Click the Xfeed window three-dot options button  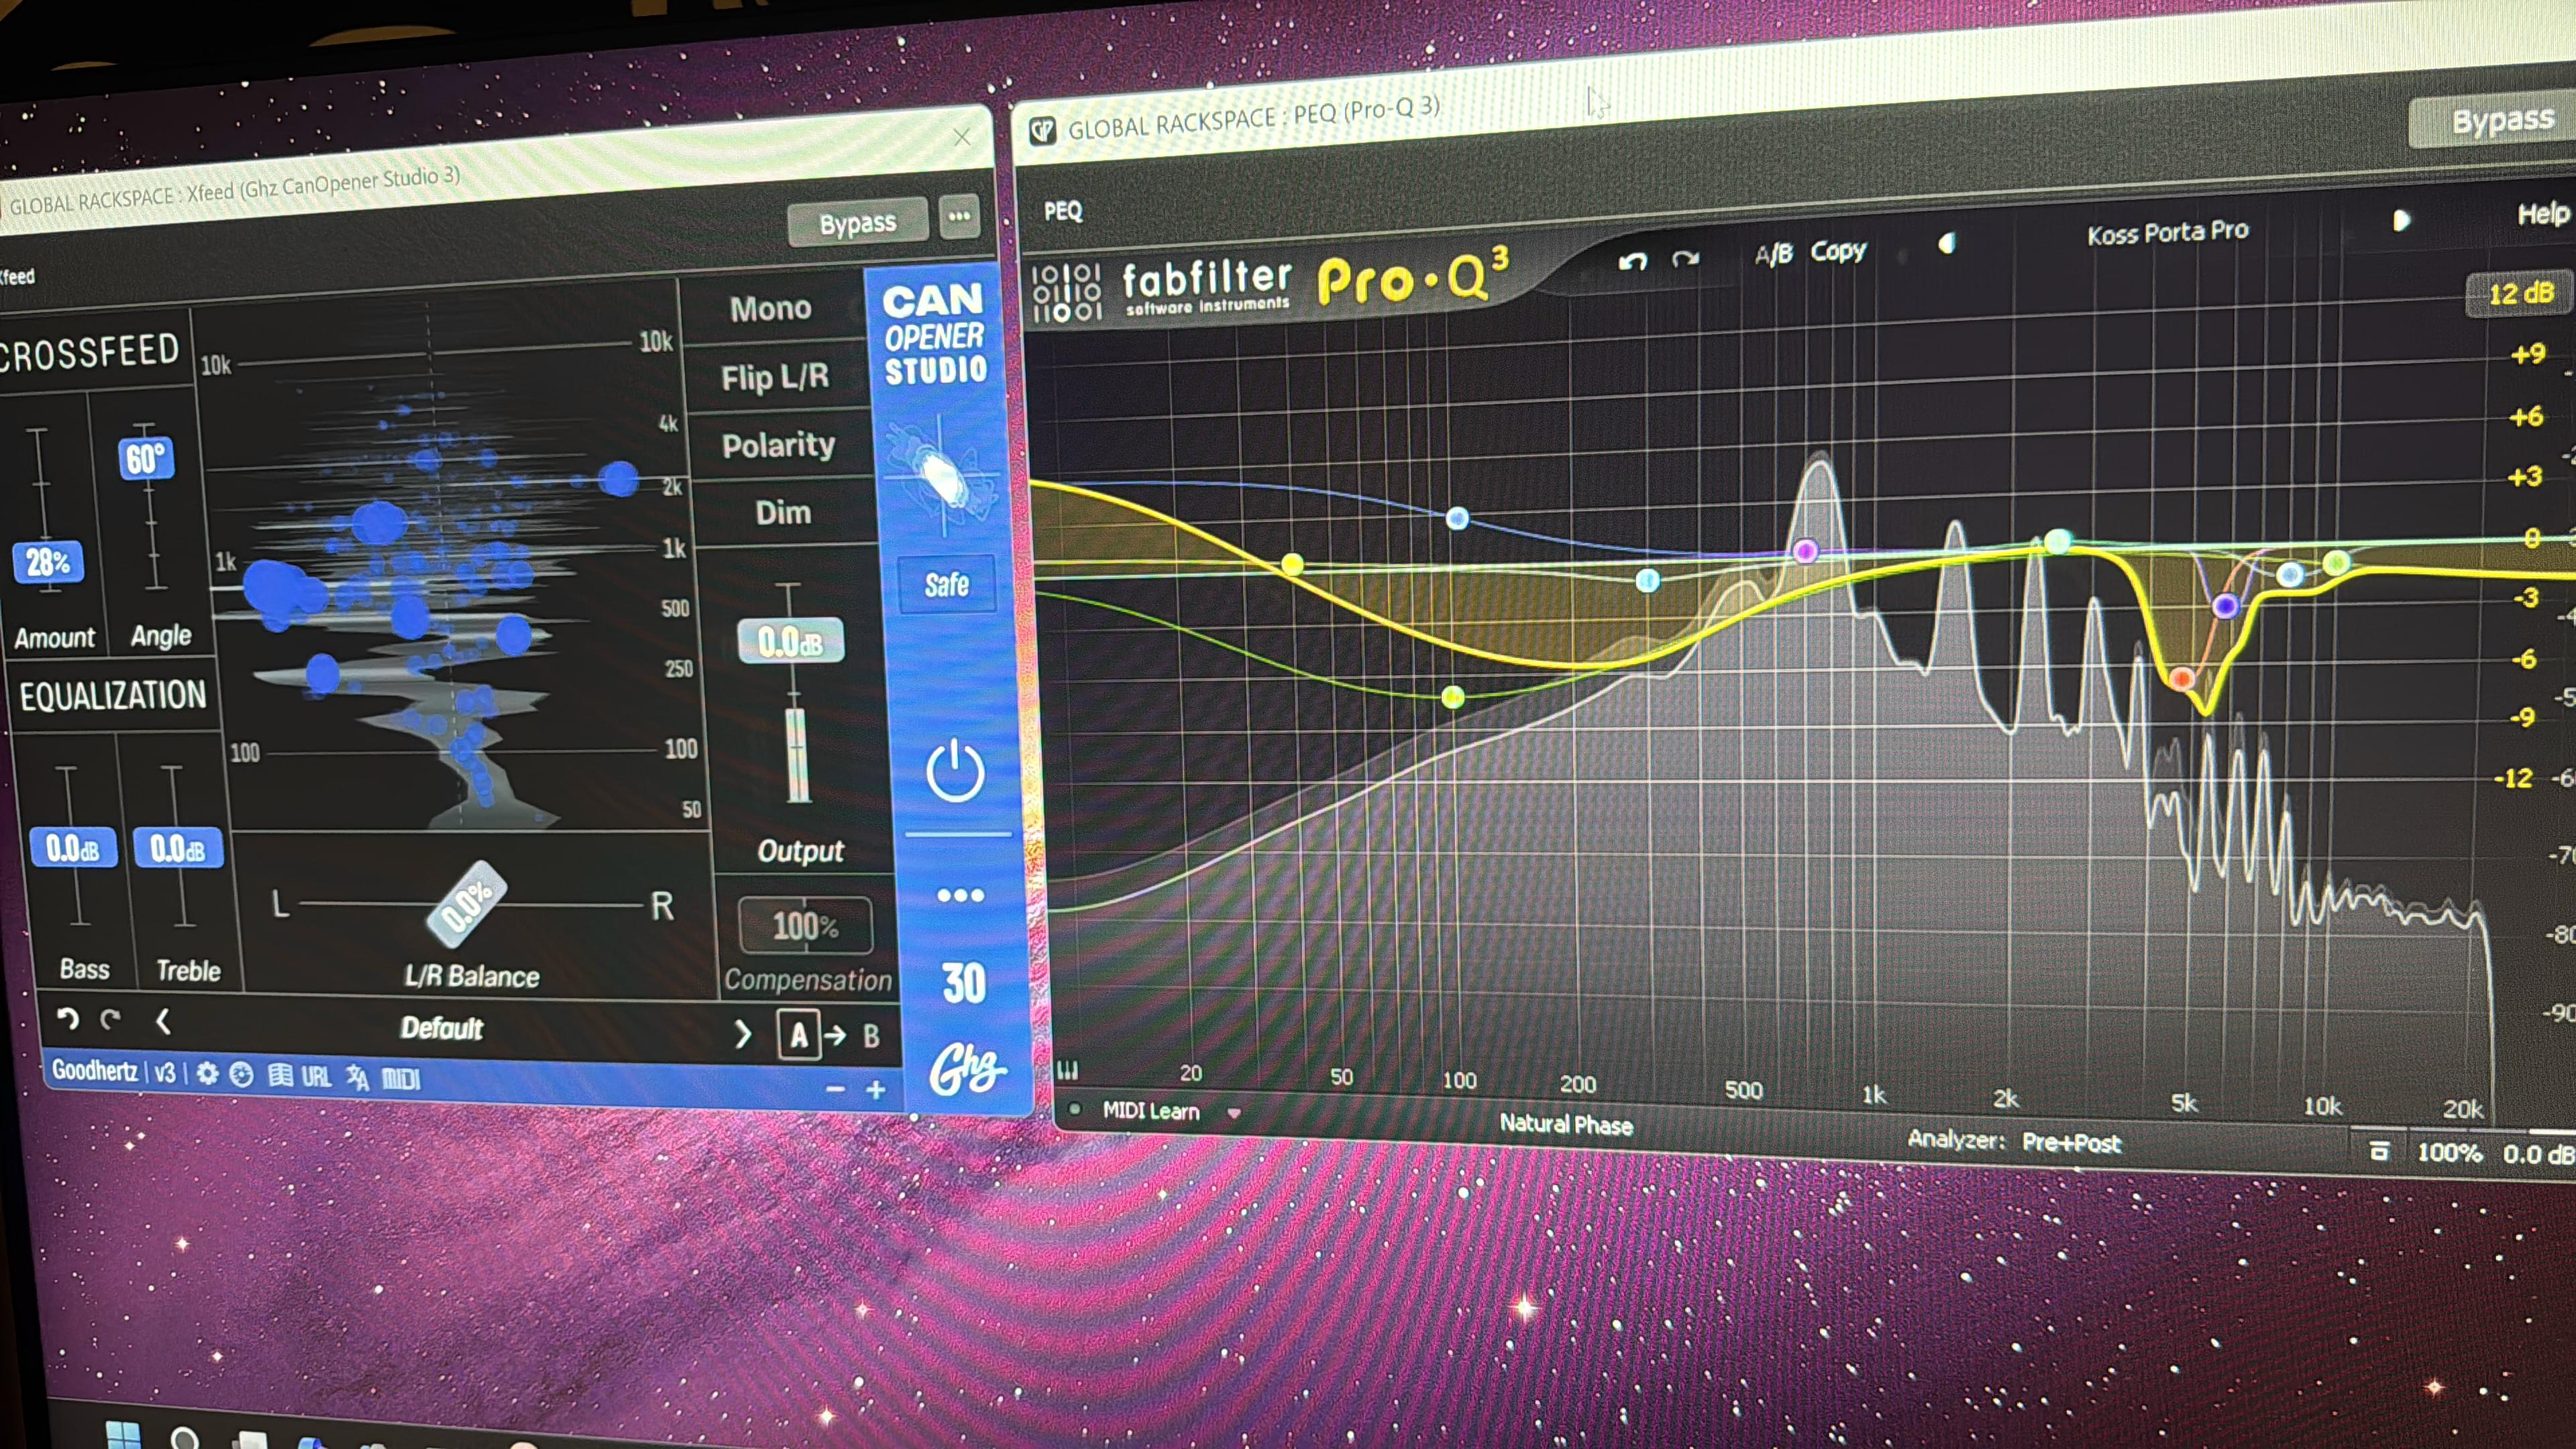[x=959, y=216]
